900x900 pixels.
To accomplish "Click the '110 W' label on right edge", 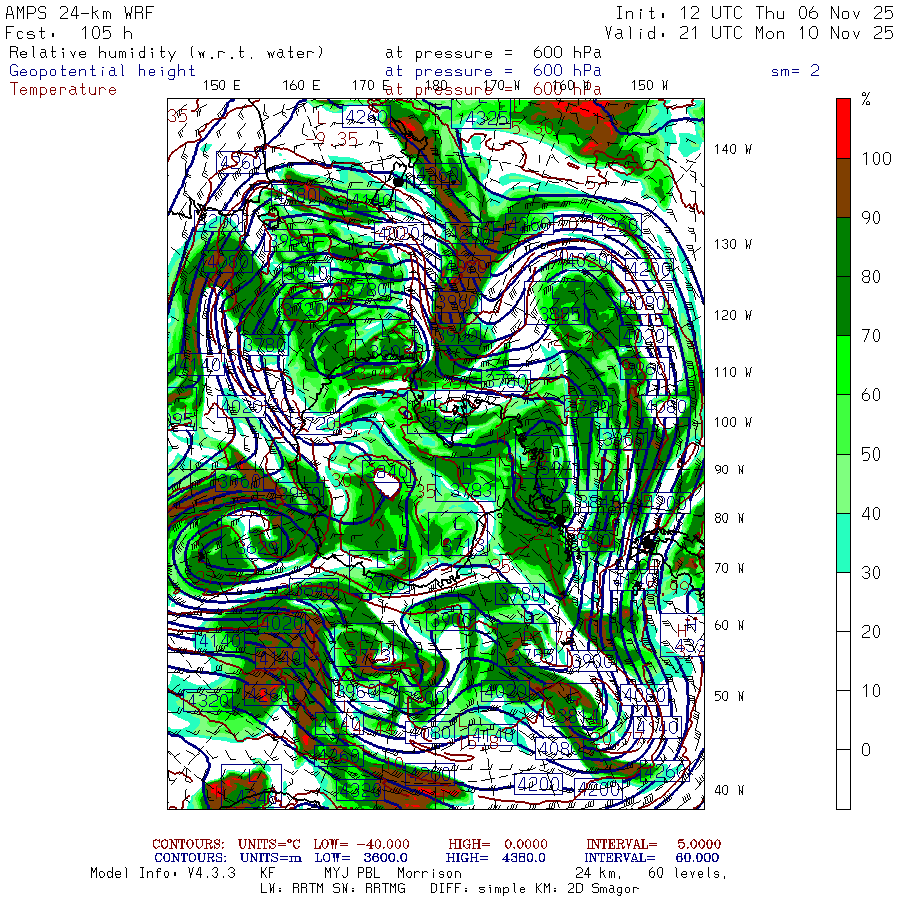I will pyautogui.click(x=733, y=372).
